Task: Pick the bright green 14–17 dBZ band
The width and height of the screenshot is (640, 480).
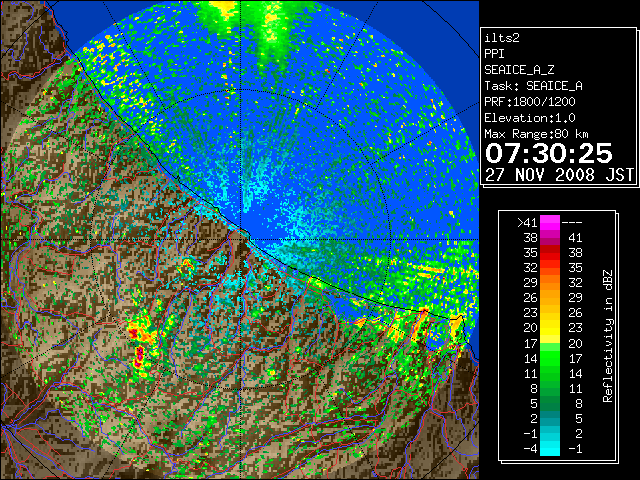Action: [550, 358]
